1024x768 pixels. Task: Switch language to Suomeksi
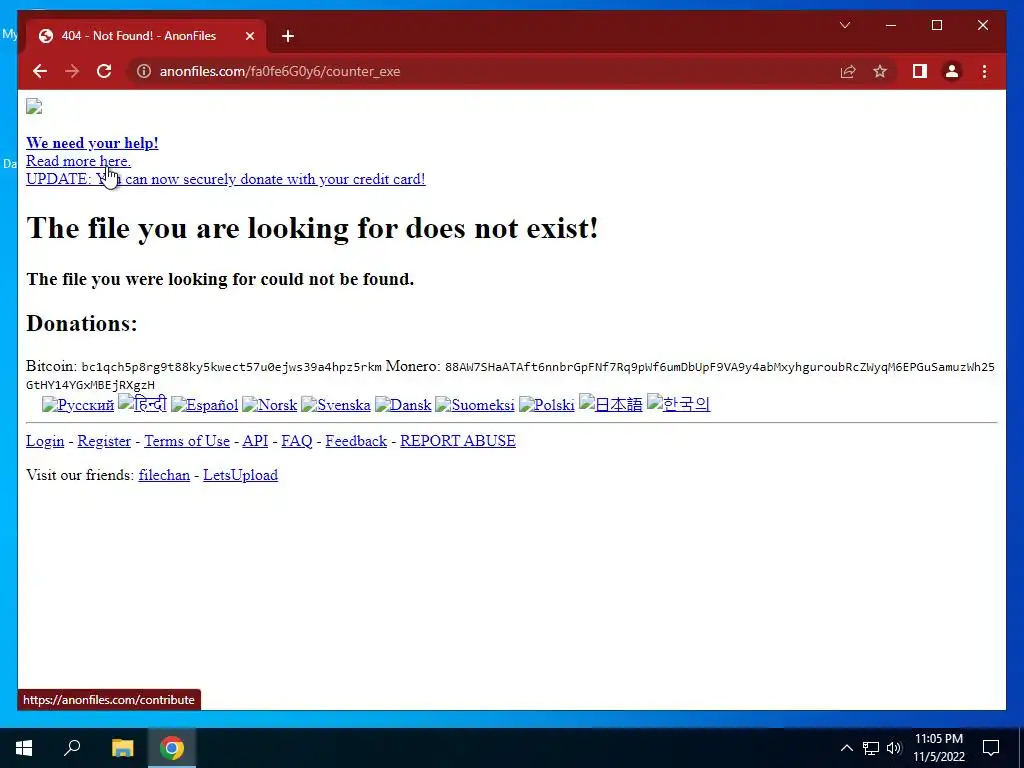point(475,405)
